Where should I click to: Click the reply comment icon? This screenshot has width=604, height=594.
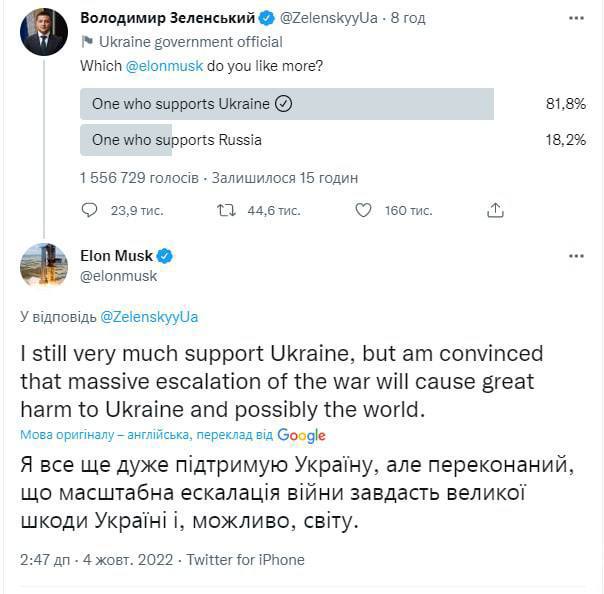89,211
